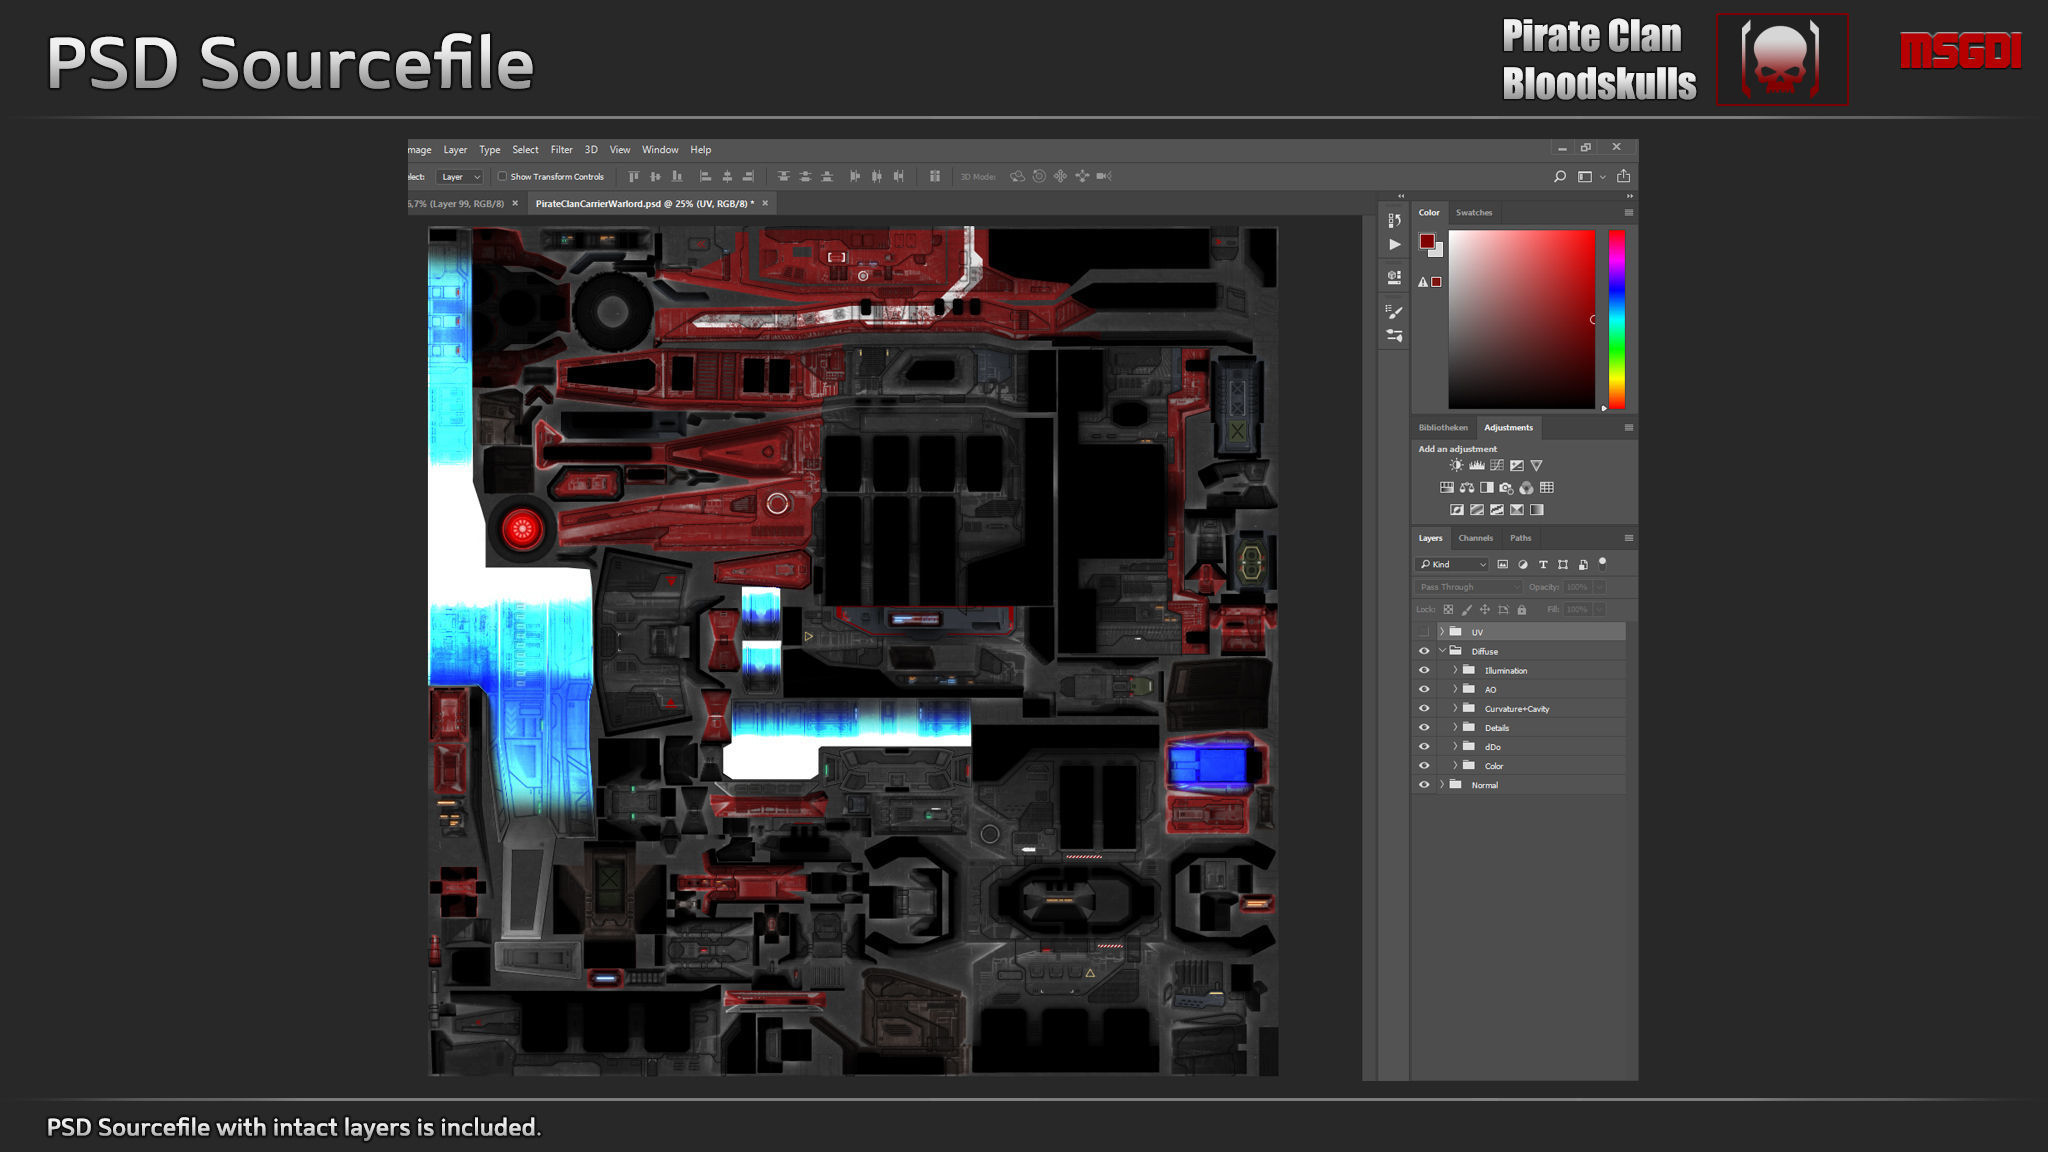Switch to the Swatches tab
2048x1152 pixels.
(1473, 212)
